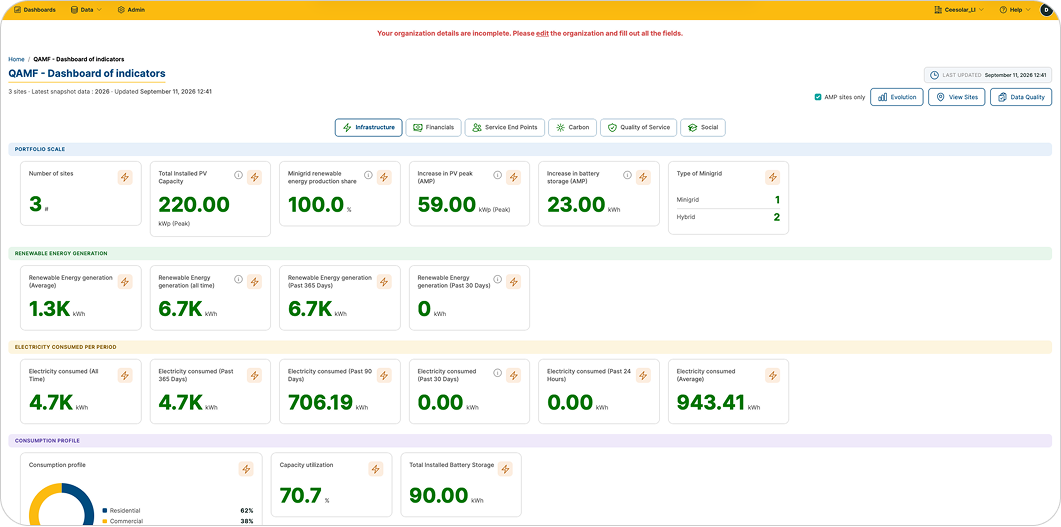The height and width of the screenshot is (527, 1061).
Task: Click lightning icon on Increase in battery storage card
Action: (x=644, y=177)
